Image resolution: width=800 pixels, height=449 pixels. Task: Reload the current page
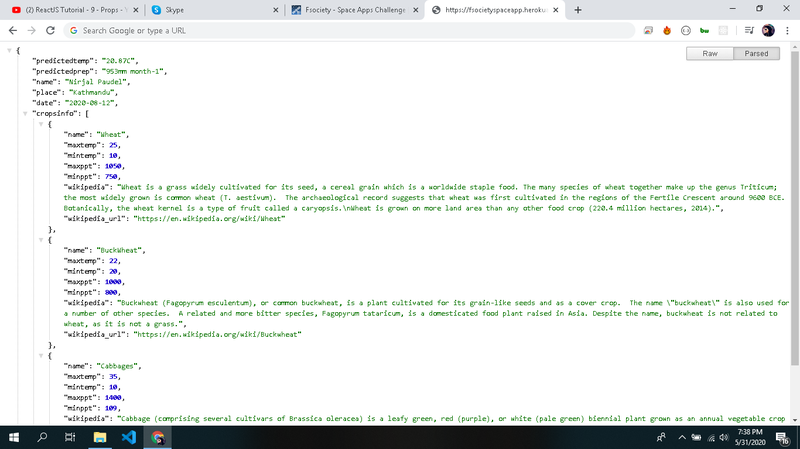(50, 31)
